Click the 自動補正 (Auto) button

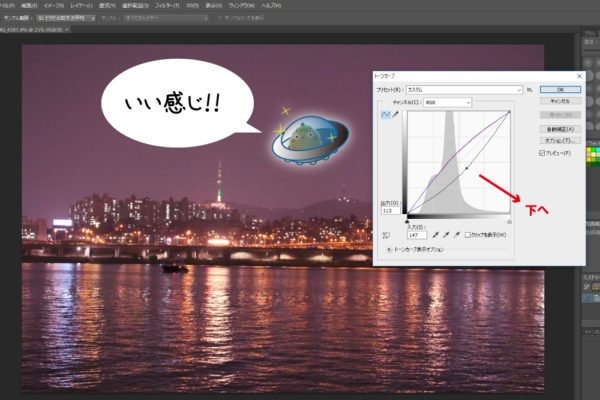click(x=559, y=129)
